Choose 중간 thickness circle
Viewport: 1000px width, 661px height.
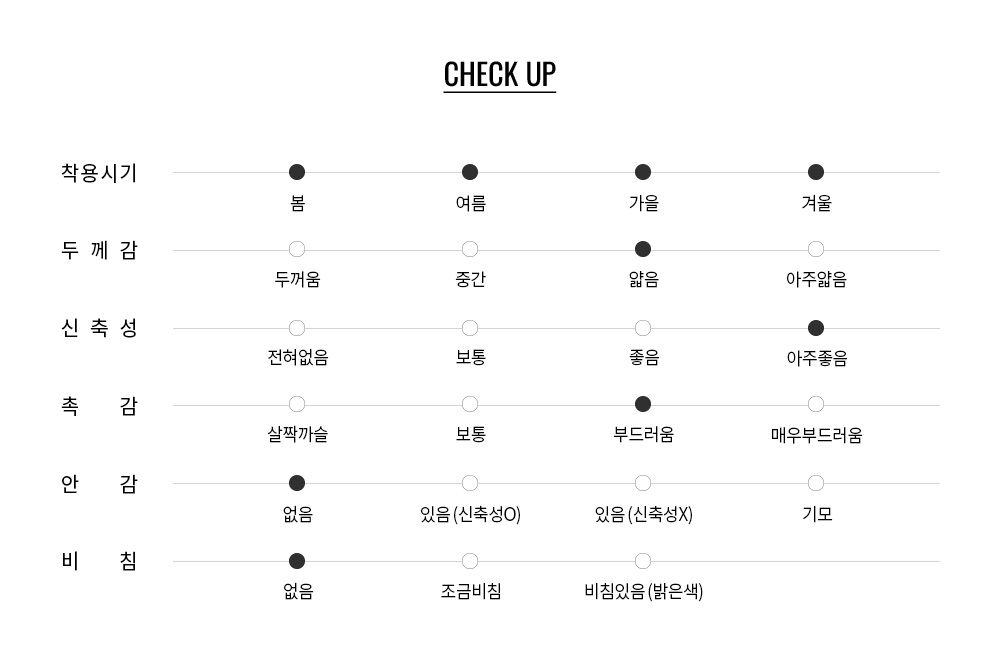pyautogui.click(x=470, y=249)
